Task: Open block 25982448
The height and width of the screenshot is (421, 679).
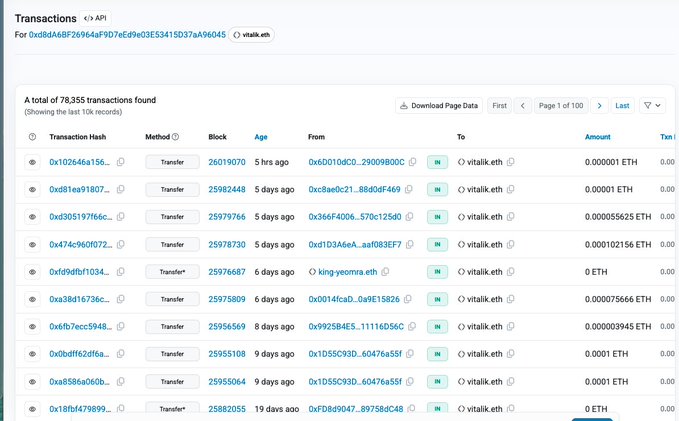Action: click(x=227, y=189)
